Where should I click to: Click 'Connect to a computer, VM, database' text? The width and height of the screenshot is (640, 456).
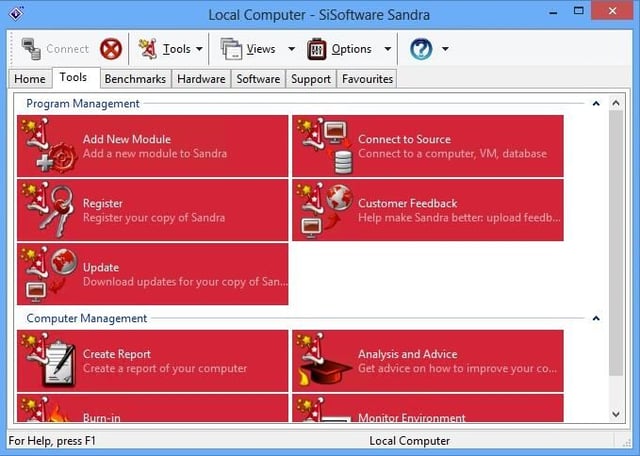pyautogui.click(x=452, y=153)
